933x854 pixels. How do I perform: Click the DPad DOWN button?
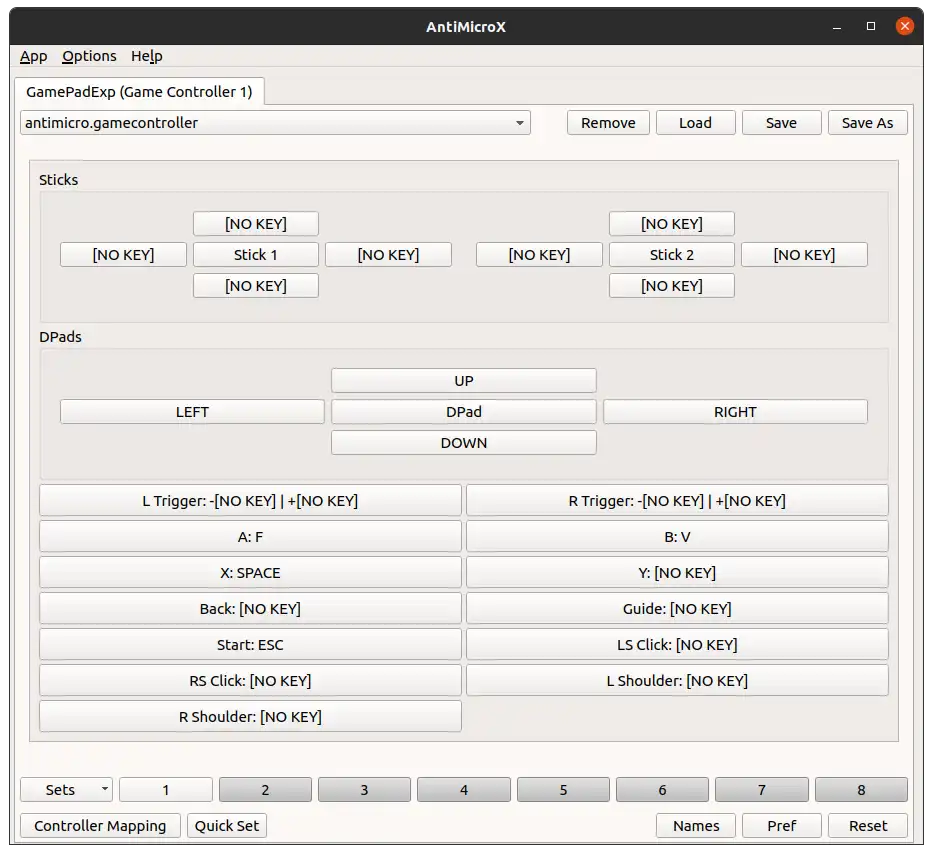click(x=464, y=443)
